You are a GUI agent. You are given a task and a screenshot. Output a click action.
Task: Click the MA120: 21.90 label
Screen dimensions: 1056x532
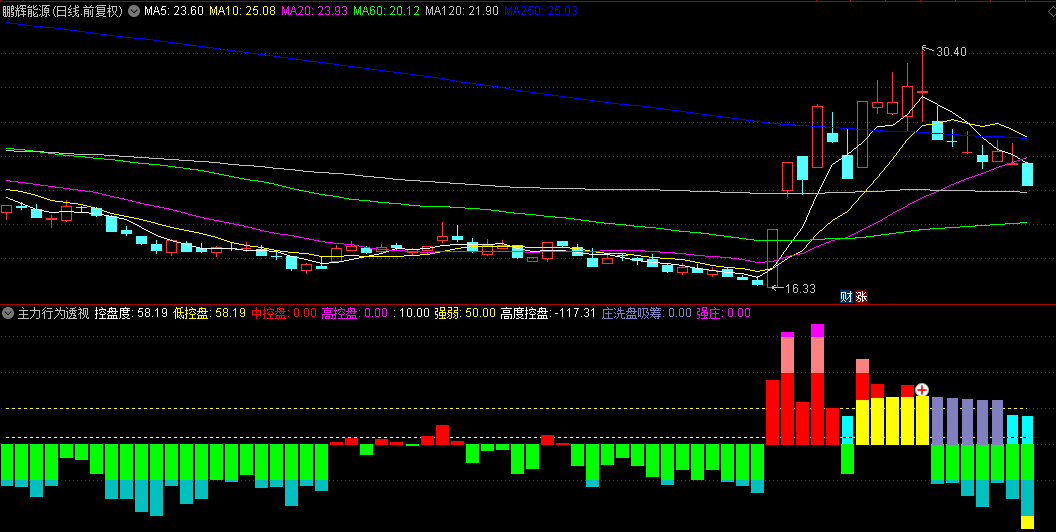pyautogui.click(x=462, y=11)
